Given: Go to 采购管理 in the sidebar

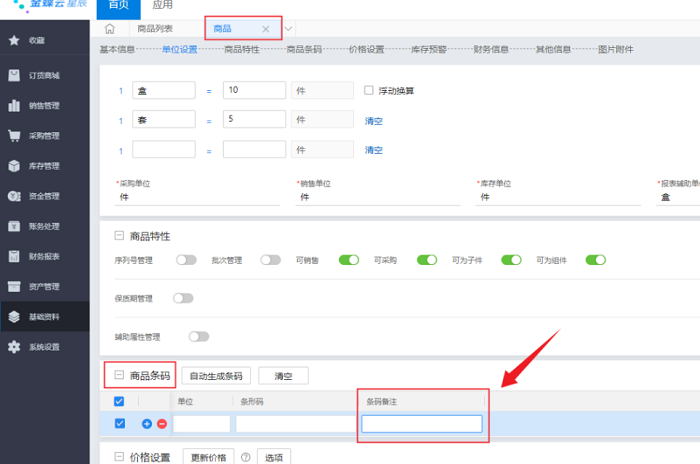Looking at the screenshot, I should tap(44, 135).
